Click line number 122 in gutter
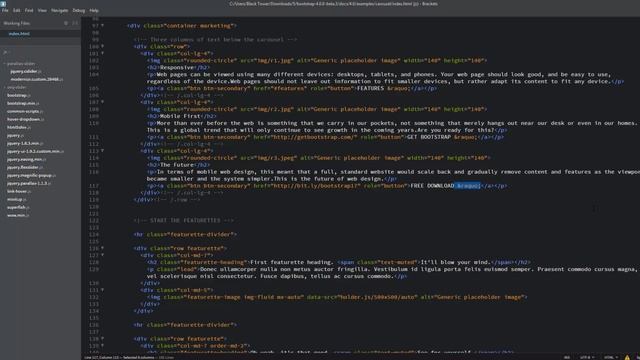The image size is (640, 360). [x=93, y=221]
